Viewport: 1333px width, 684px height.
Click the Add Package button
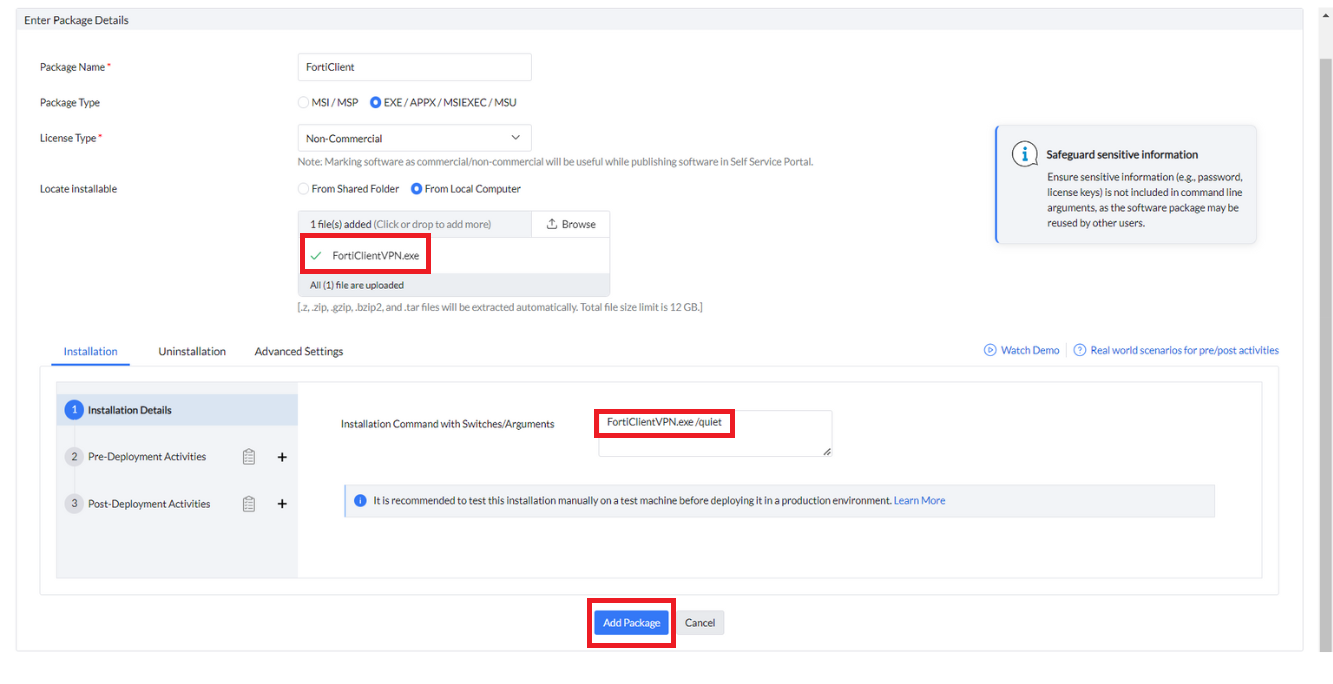click(632, 623)
